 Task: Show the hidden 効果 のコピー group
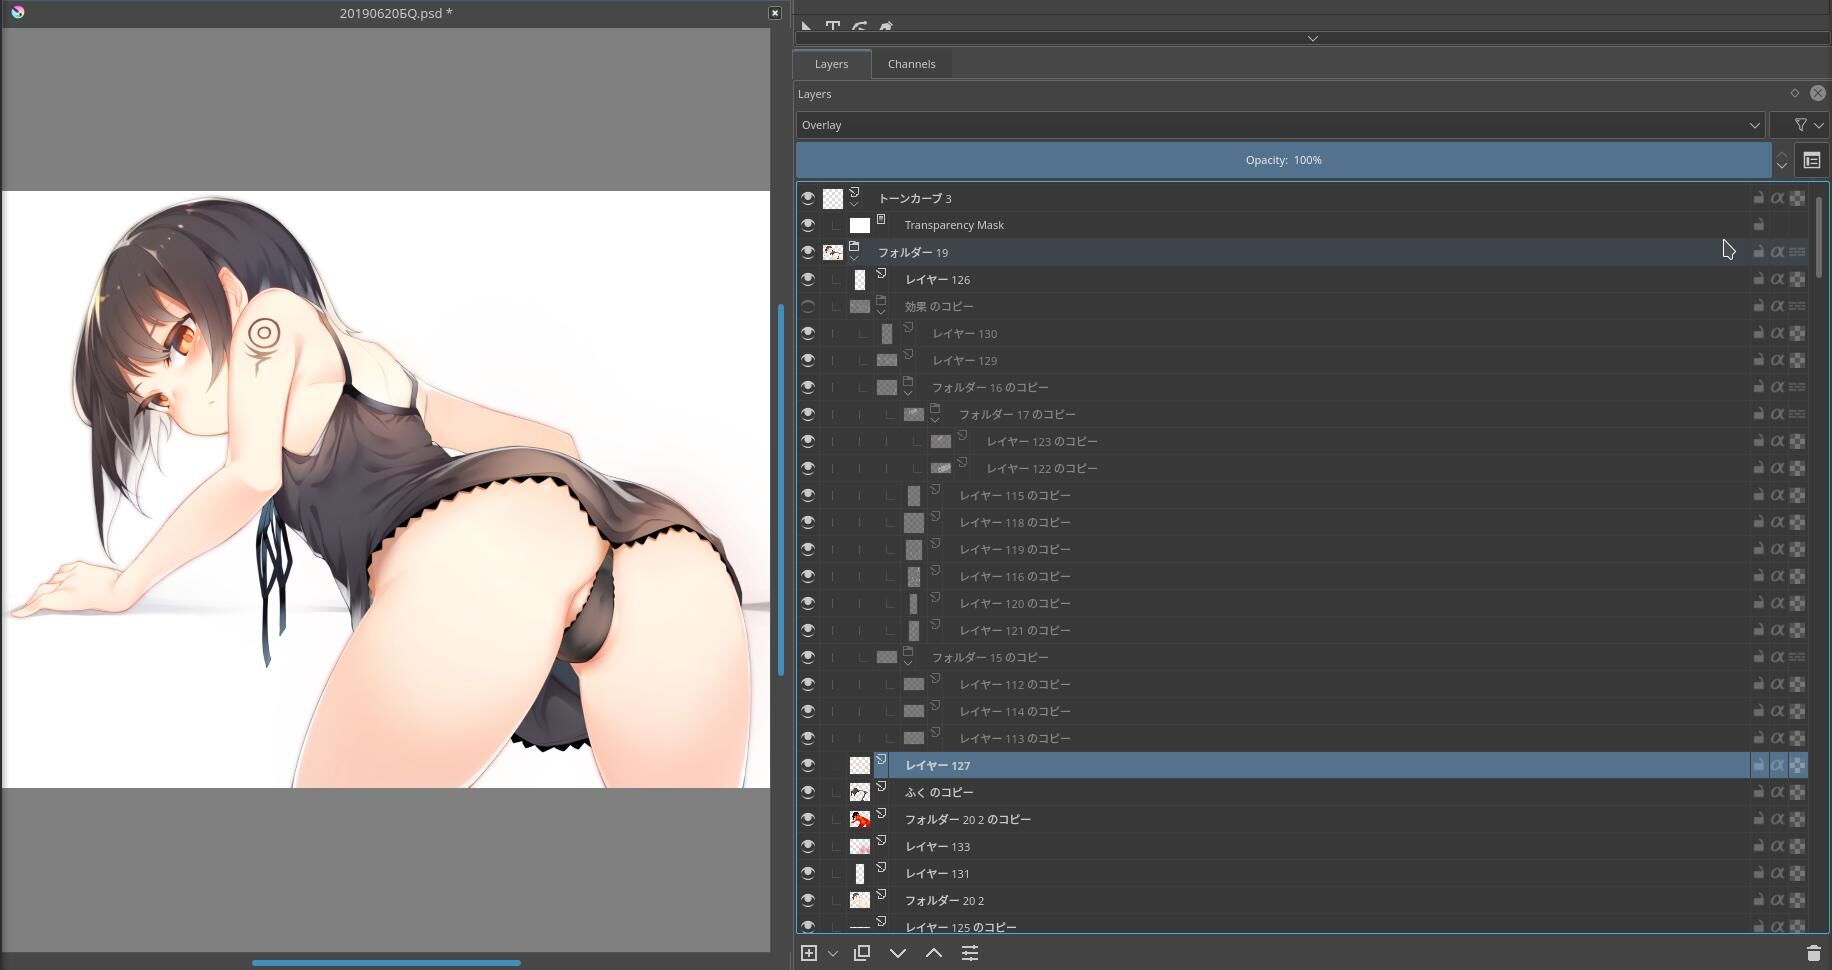808,306
